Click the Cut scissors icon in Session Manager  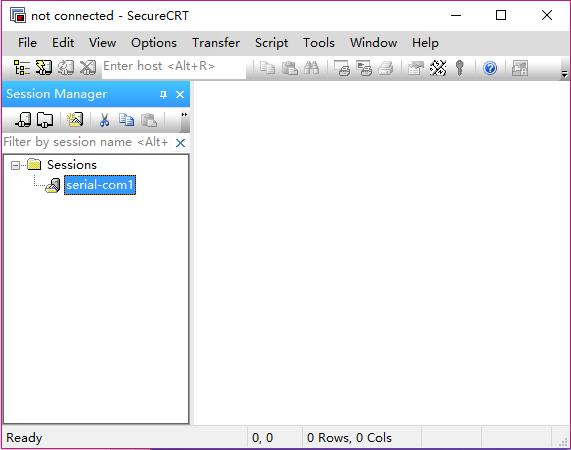[105, 120]
